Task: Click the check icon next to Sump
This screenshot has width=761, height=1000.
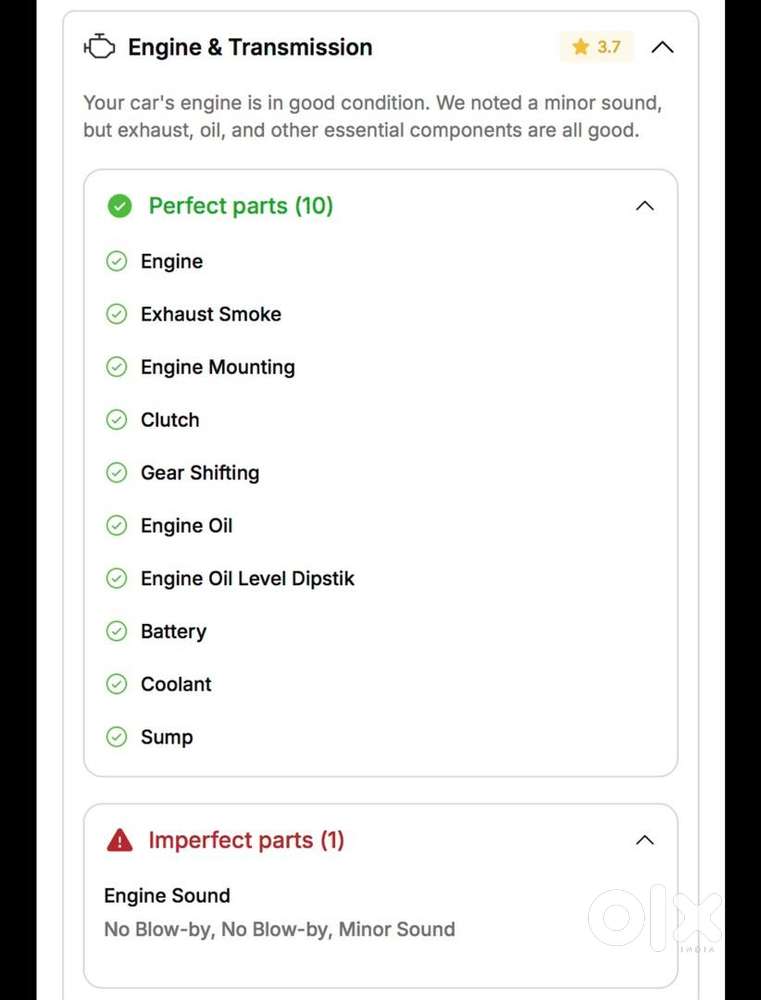Action: (x=117, y=737)
